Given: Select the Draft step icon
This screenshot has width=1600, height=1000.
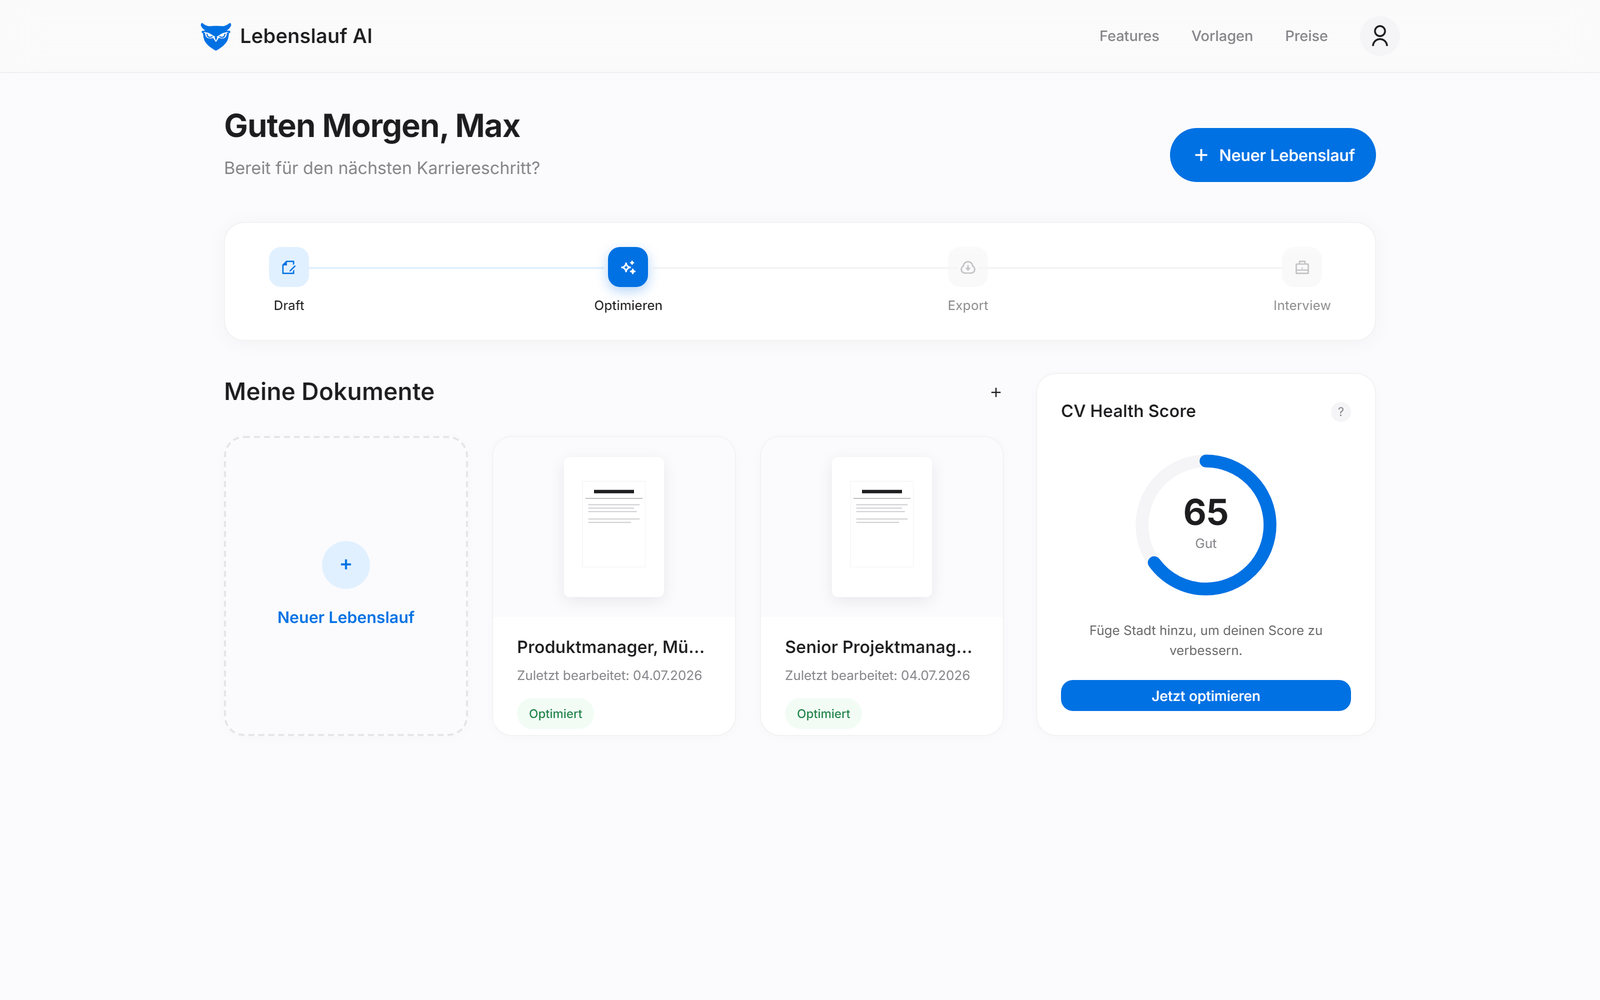Looking at the screenshot, I should pyautogui.click(x=289, y=267).
